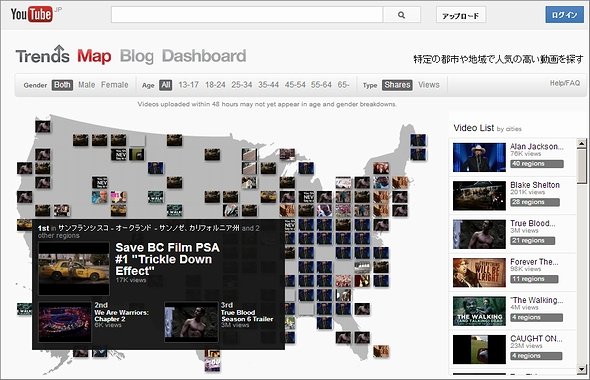Click Save BC Film PSA title
The image size is (590, 380).
167,259
